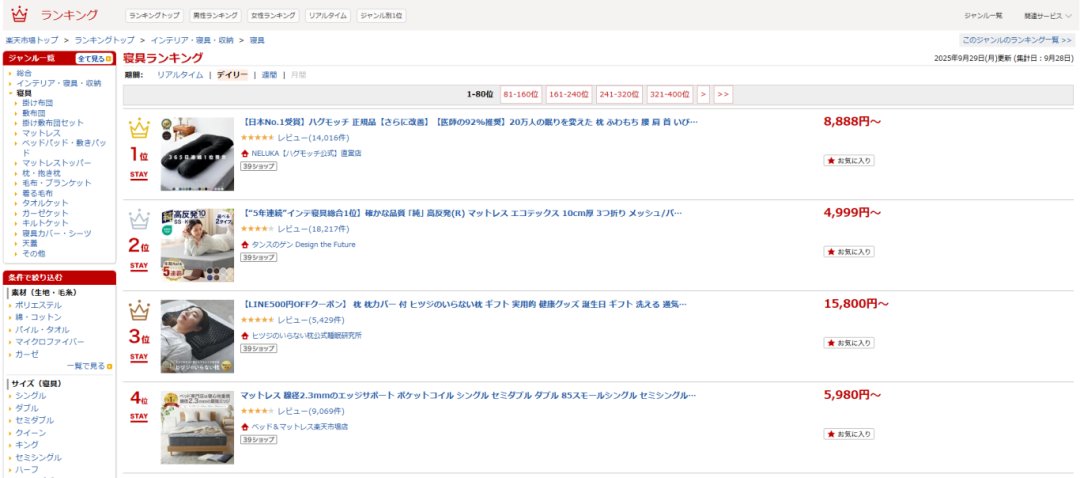Image resolution: width=1080 pixels, height=478 pixels.
Task: Open ポケットコイル mattress thumbnail
Action: [x=197, y=428]
